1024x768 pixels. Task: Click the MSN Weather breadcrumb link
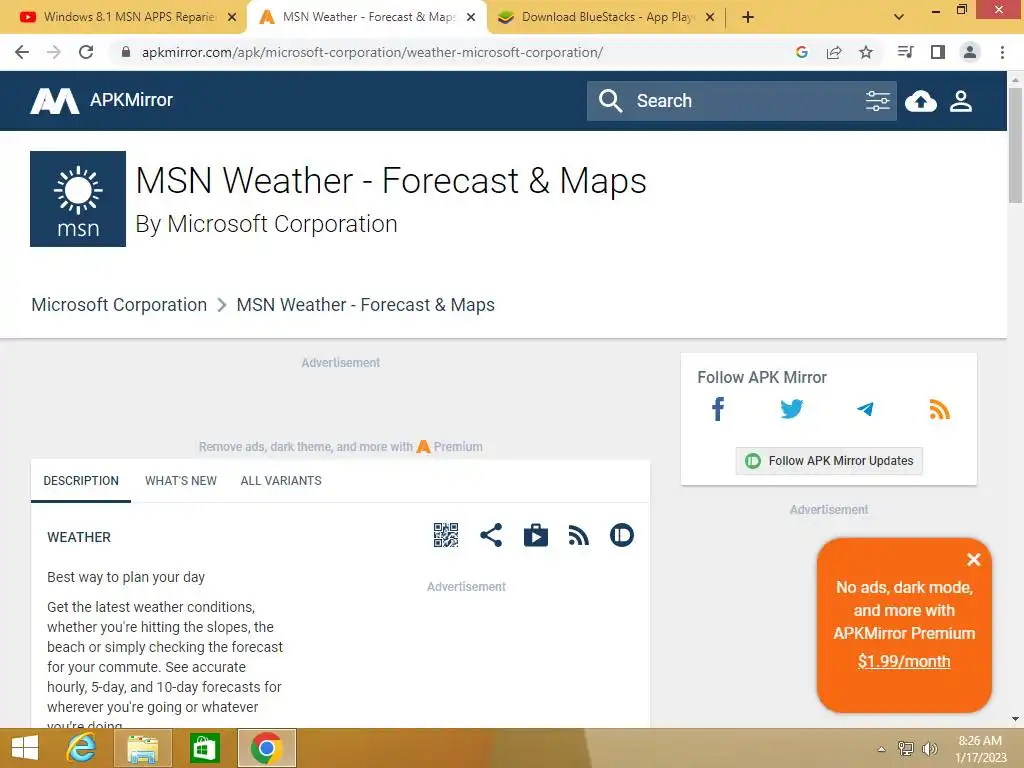pos(365,305)
